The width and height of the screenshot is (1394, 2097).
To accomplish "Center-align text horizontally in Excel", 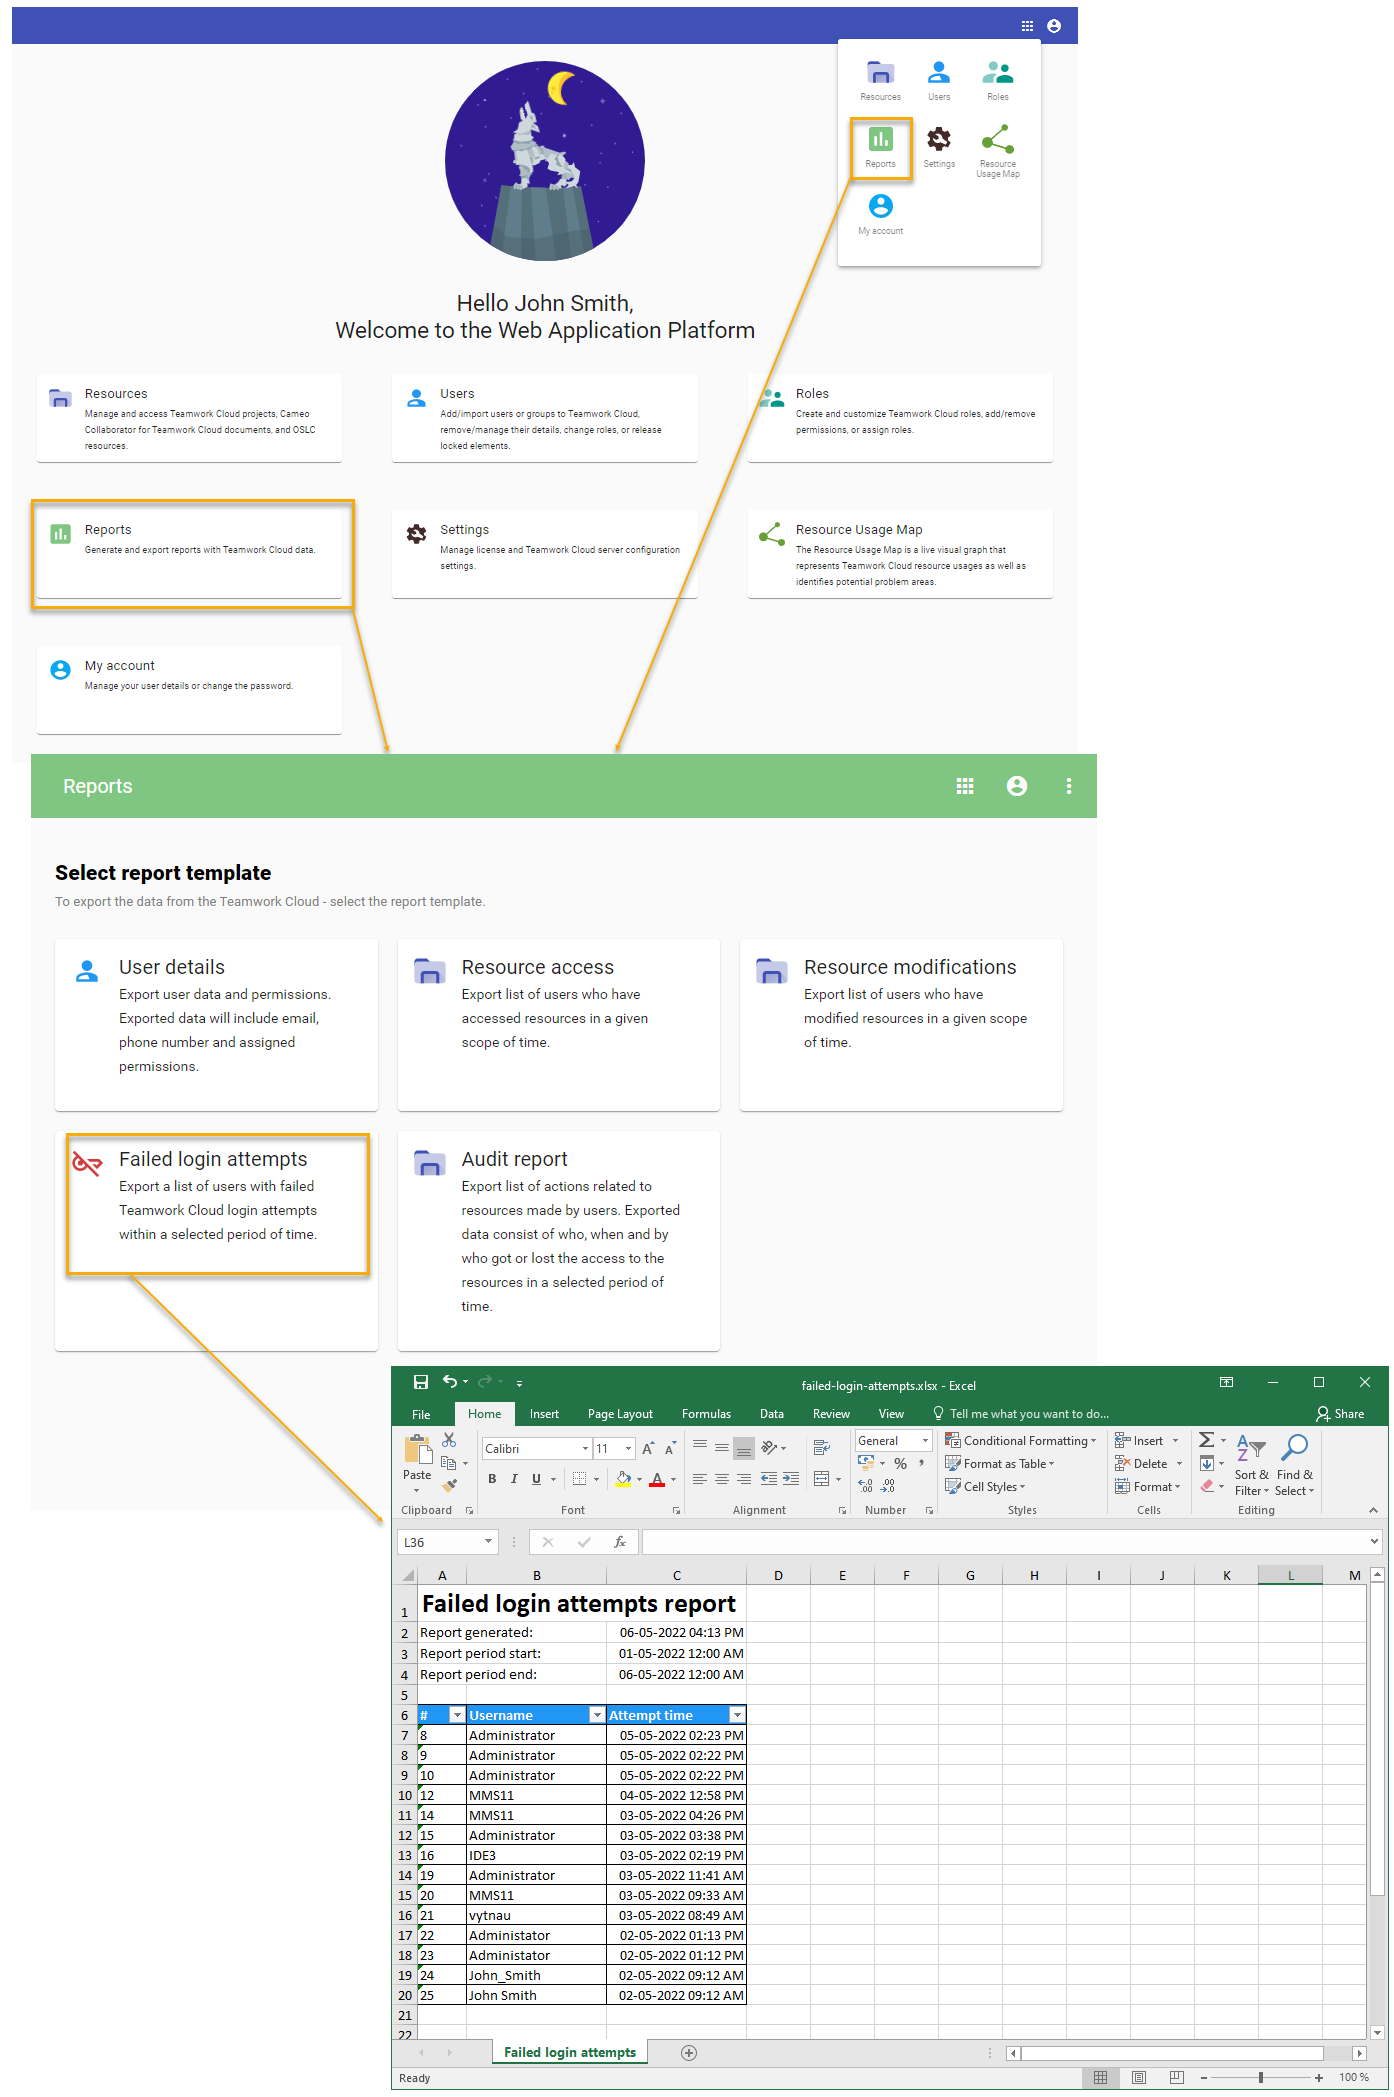I will point(721,1479).
